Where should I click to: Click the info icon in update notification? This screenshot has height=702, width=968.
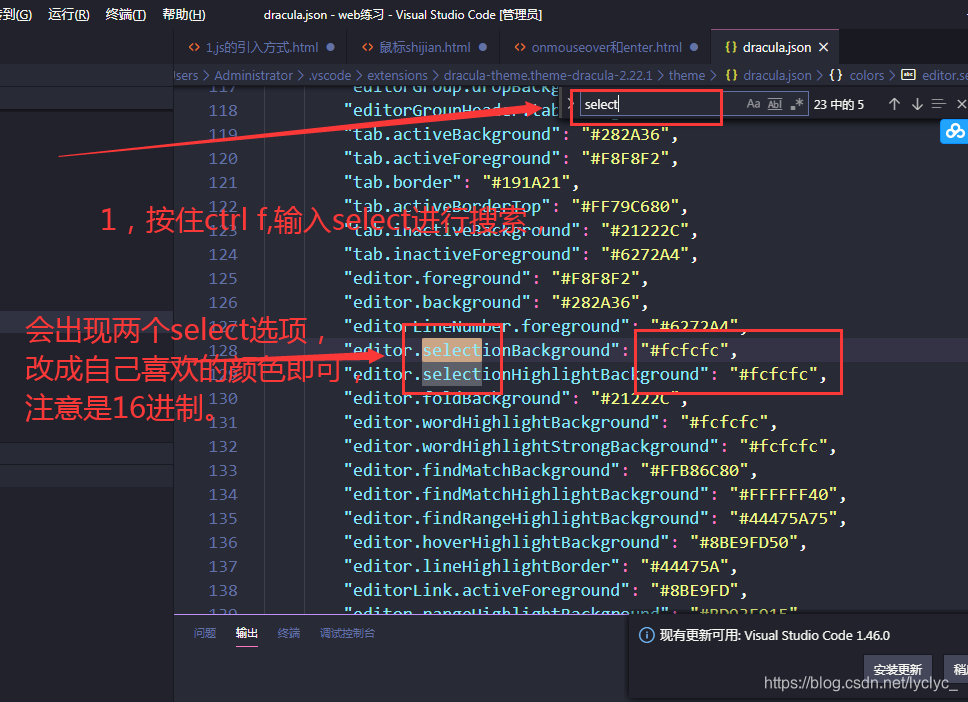646,635
